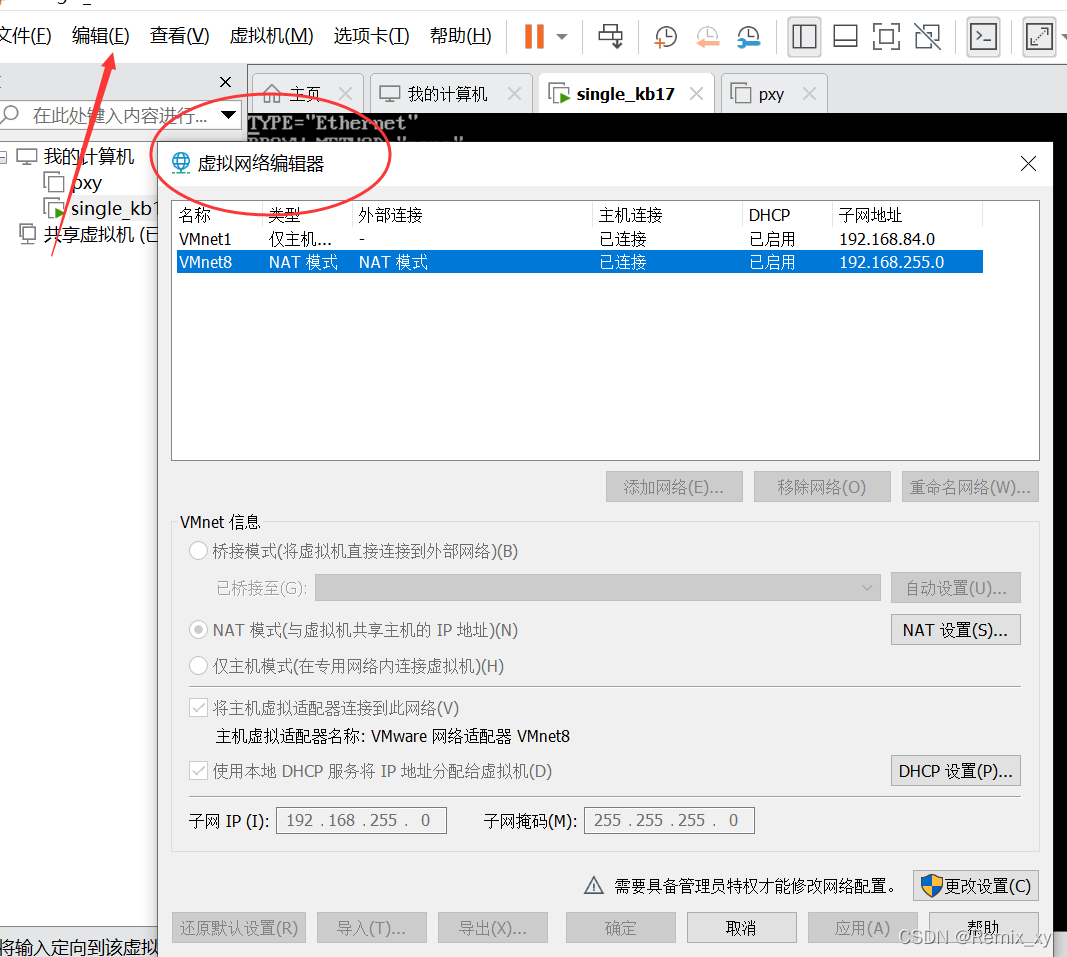Open the snapshot manager
This screenshot has width=1067, height=957.
coord(749,37)
